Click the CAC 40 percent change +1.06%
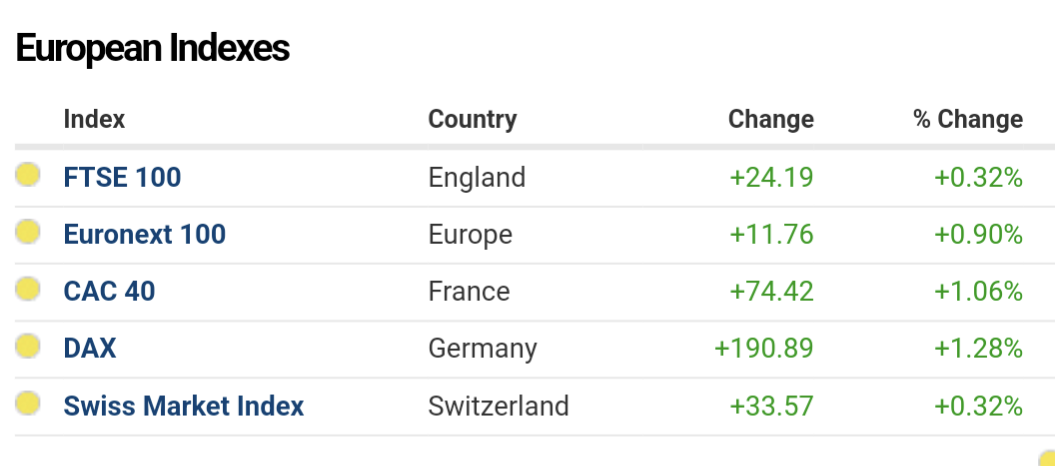Image resolution: width=1055 pixels, height=466 pixels. click(978, 292)
